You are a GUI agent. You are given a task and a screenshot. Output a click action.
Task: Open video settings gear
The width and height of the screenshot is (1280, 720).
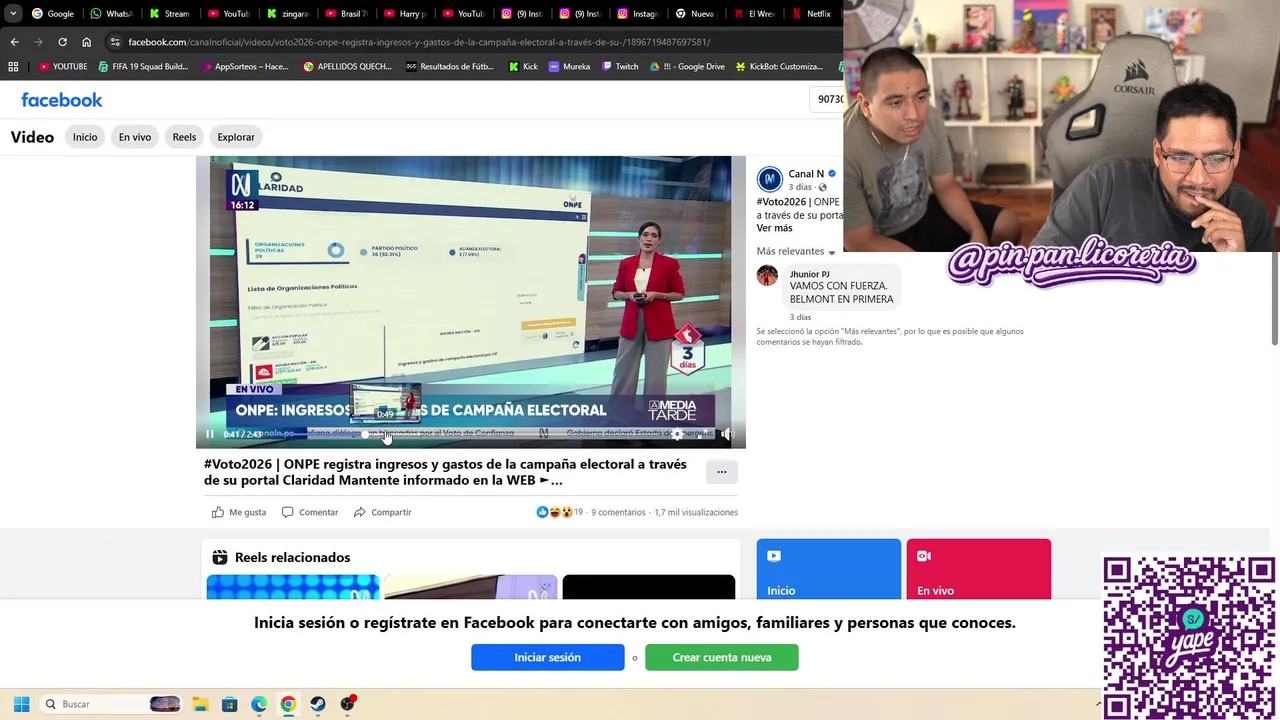pos(677,434)
